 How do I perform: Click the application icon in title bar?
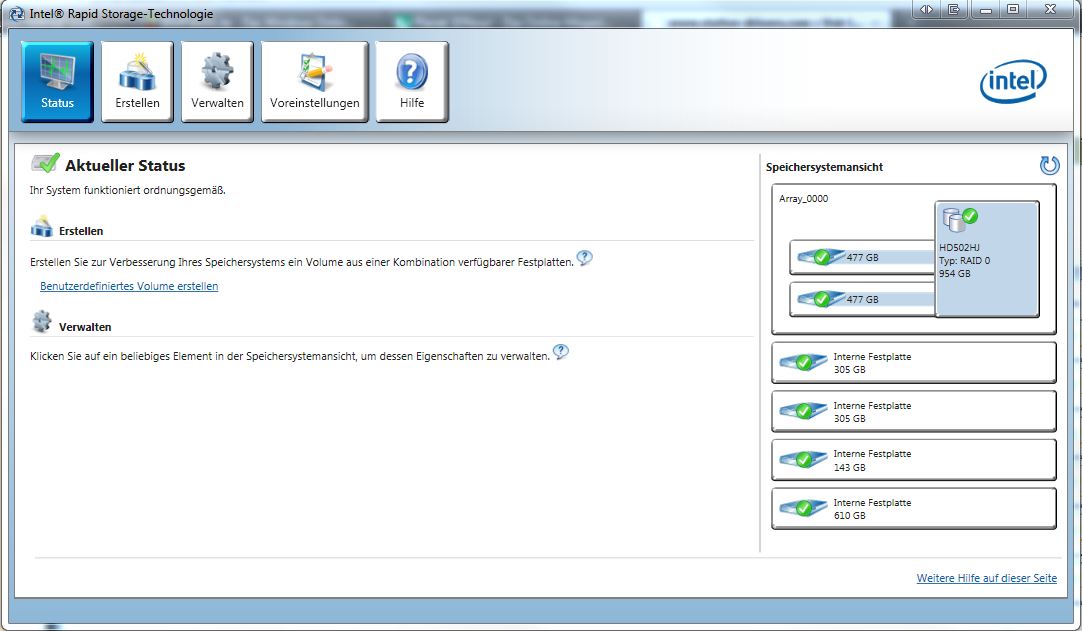[x=17, y=13]
